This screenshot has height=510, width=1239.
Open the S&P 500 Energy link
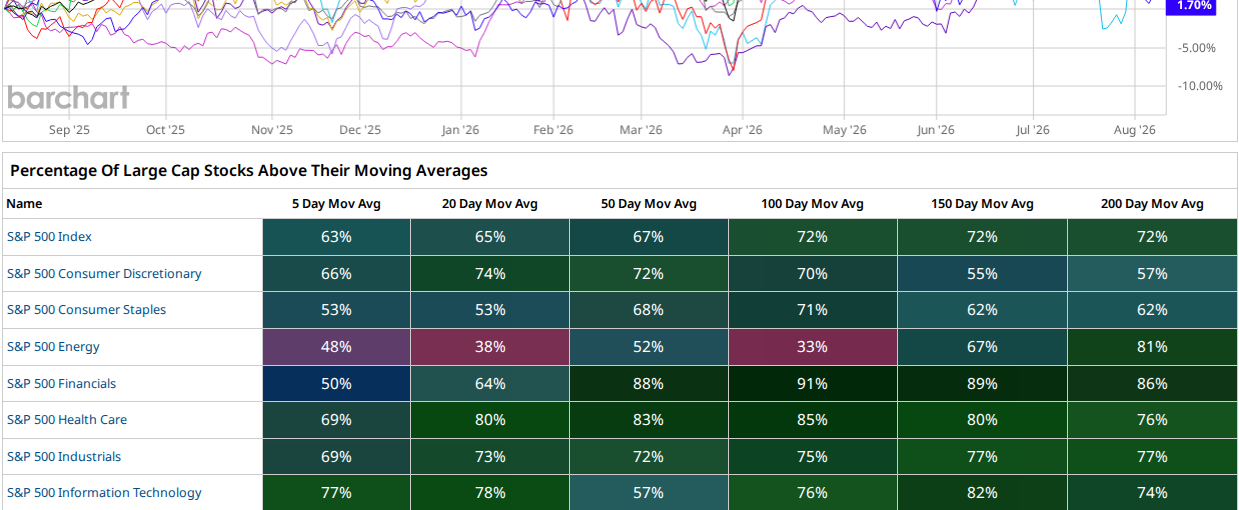[x=53, y=347]
